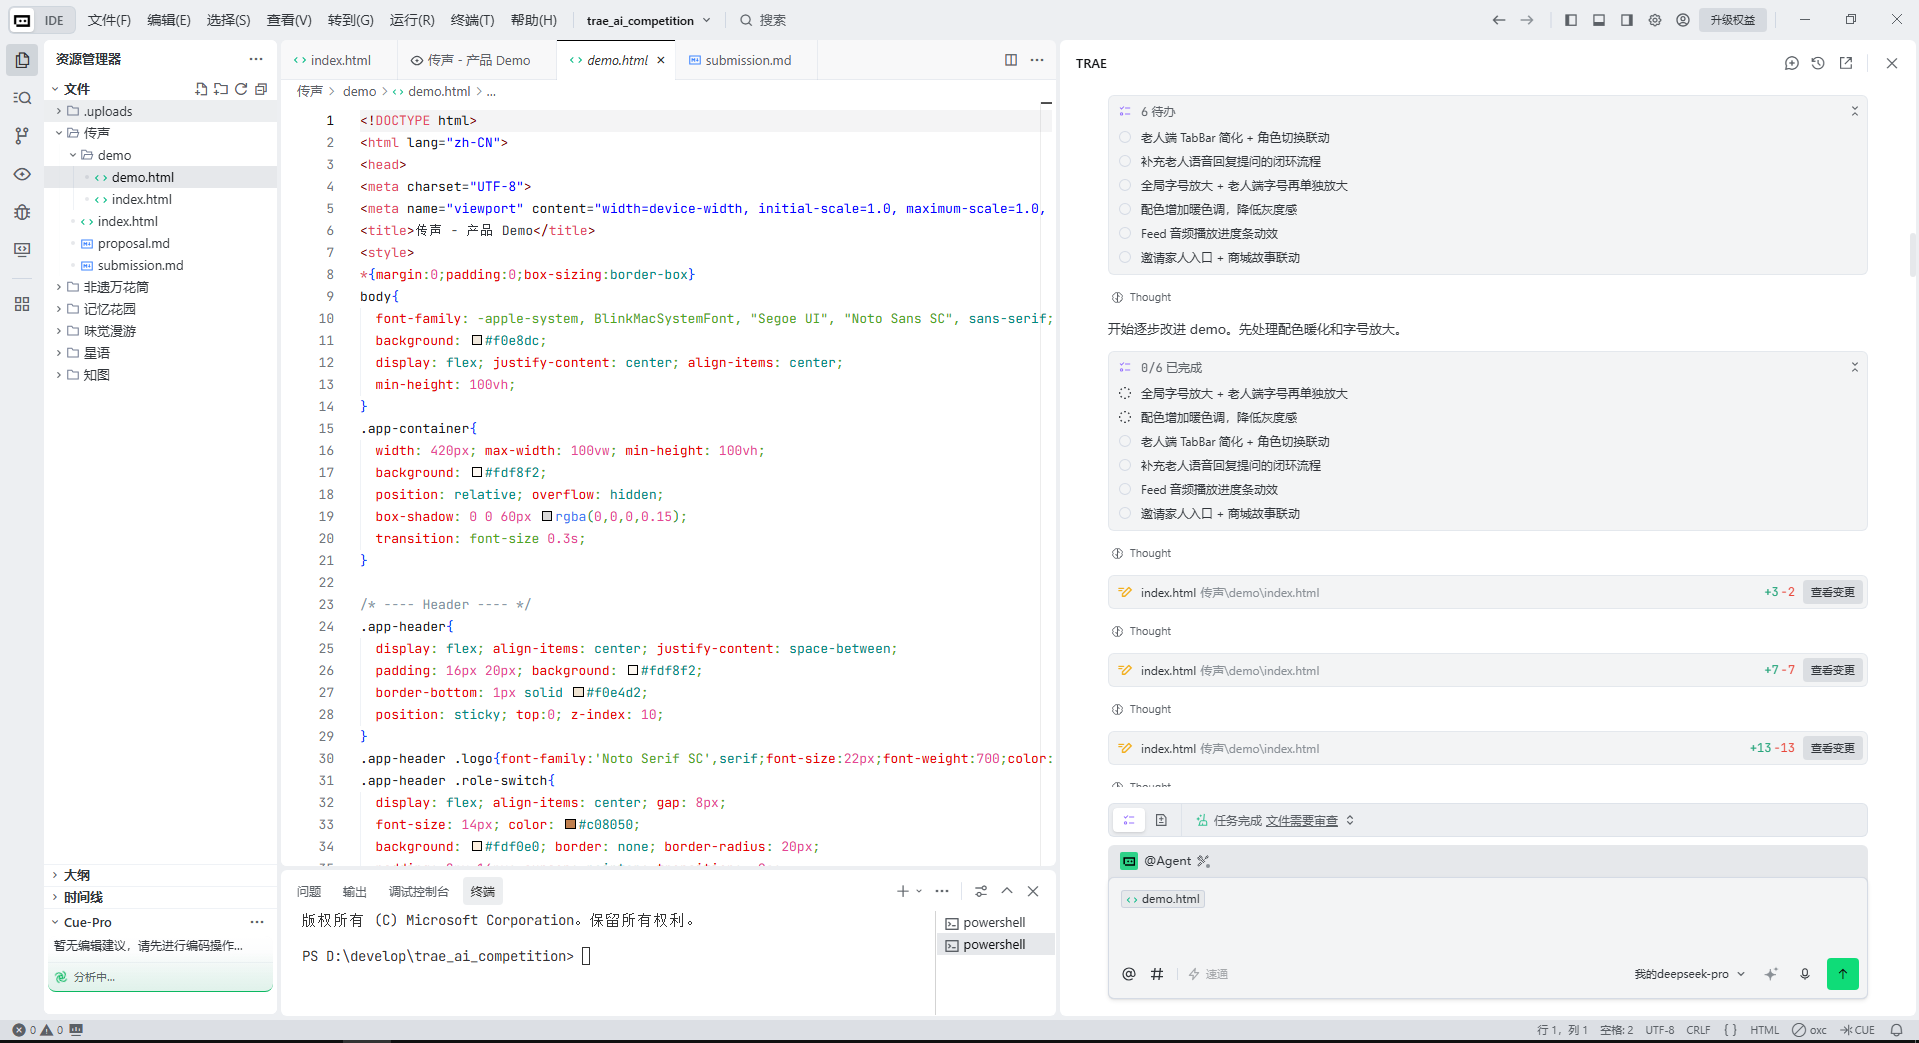Open the Search view in the activity bar
This screenshot has width=1919, height=1043.
22,98
